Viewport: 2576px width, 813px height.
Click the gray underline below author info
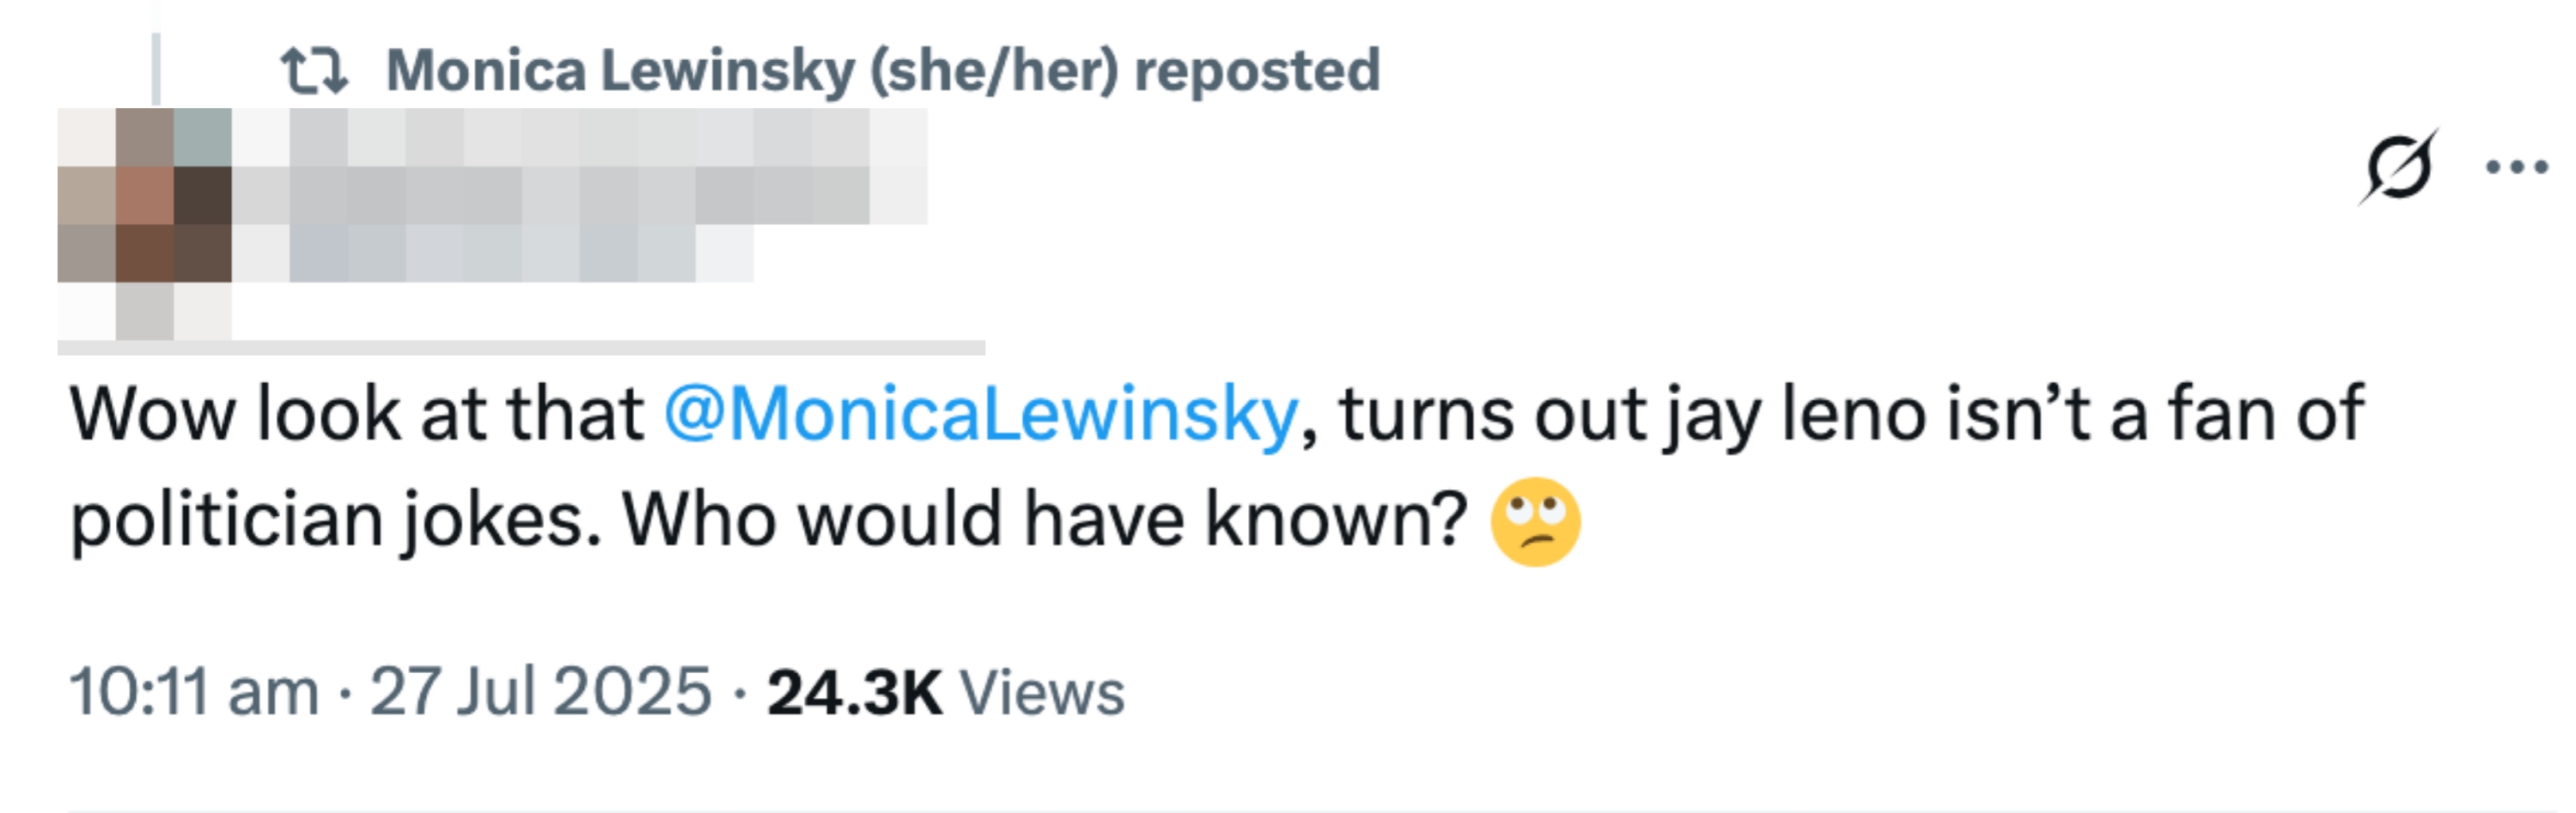pyautogui.click(x=520, y=347)
